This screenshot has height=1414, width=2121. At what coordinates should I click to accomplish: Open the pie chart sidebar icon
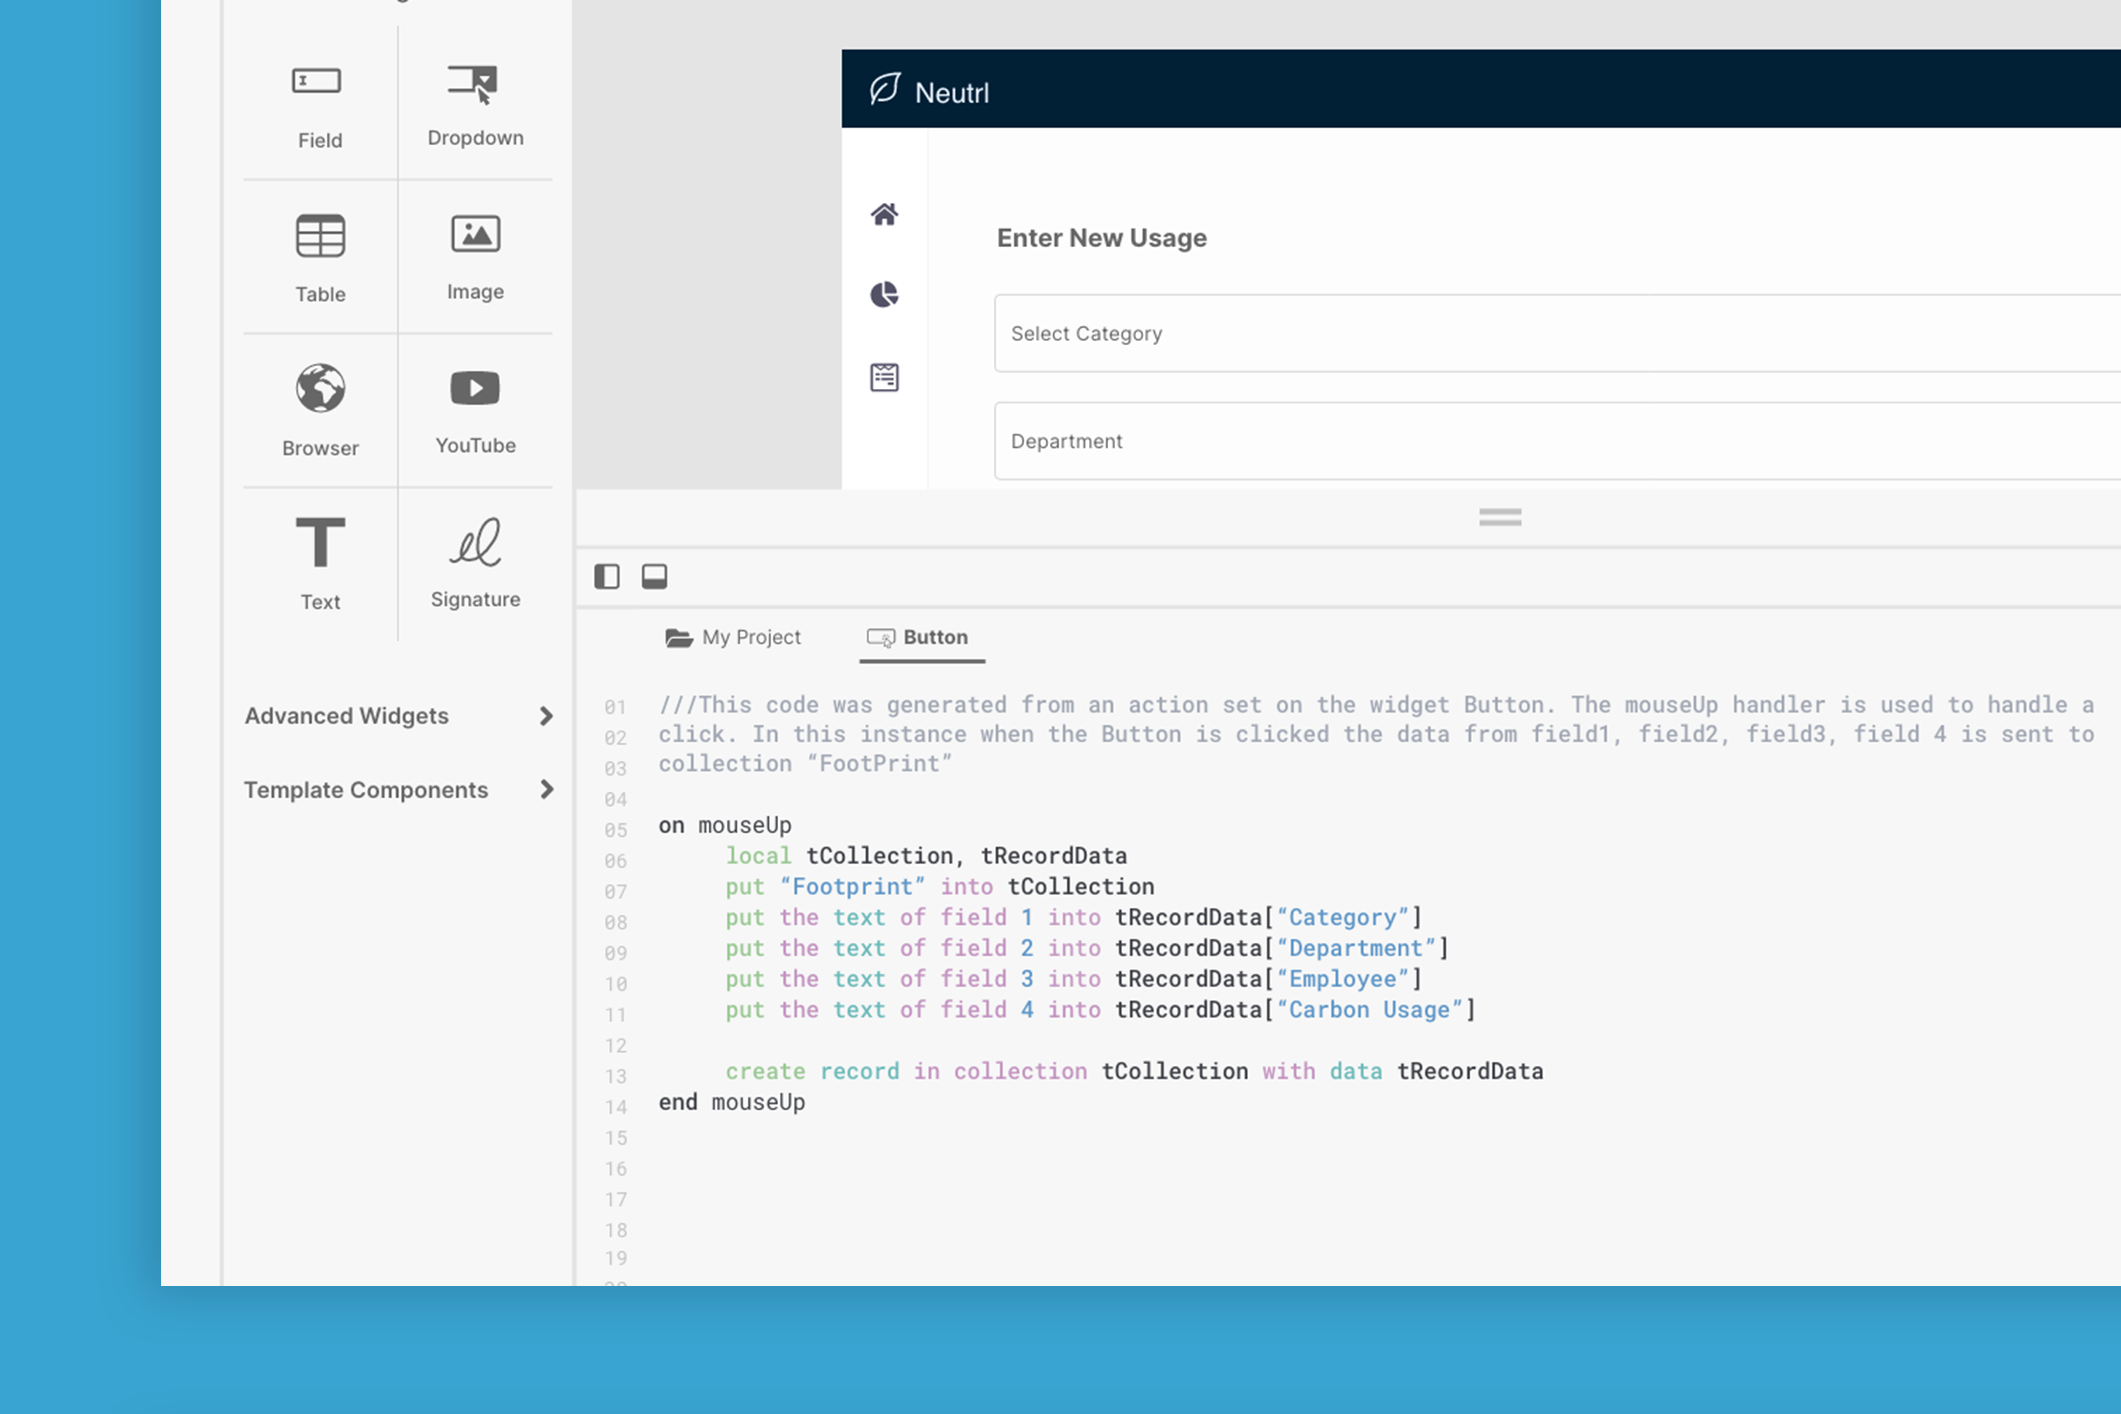pos(884,294)
